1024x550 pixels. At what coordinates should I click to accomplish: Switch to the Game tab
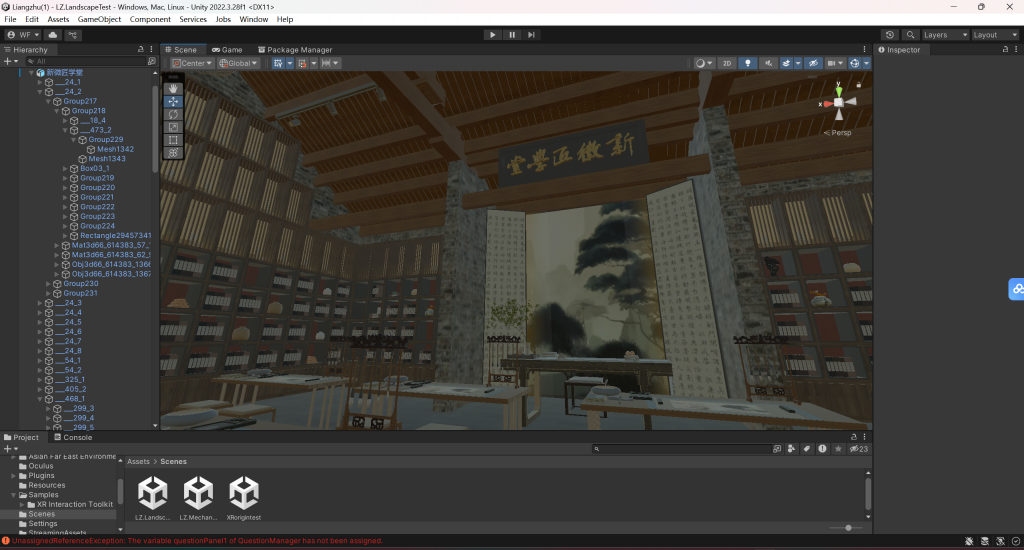227,50
